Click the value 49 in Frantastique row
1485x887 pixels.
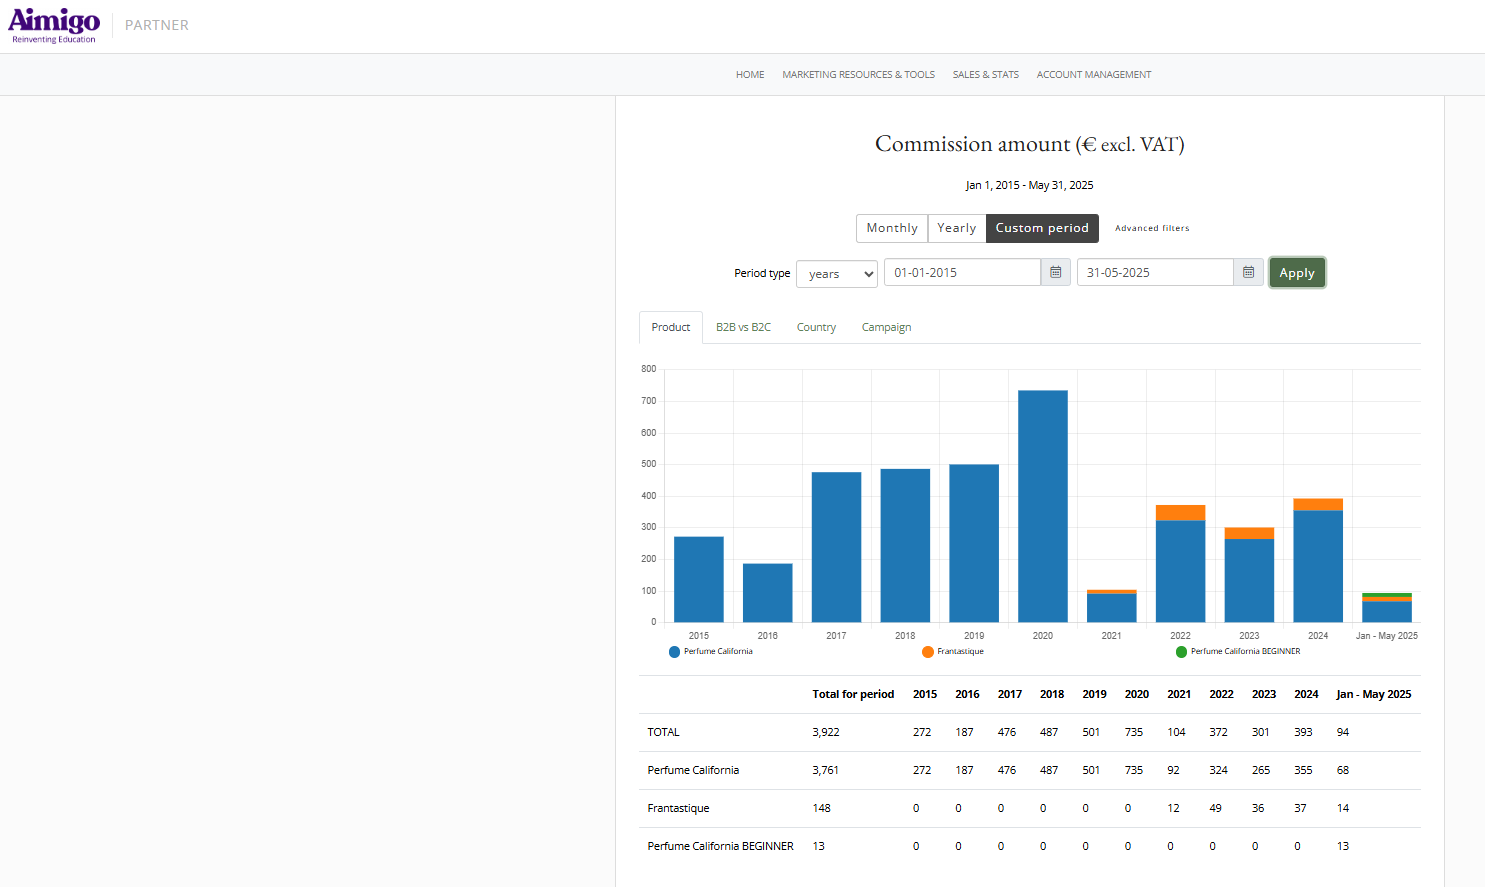[x=1215, y=808]
